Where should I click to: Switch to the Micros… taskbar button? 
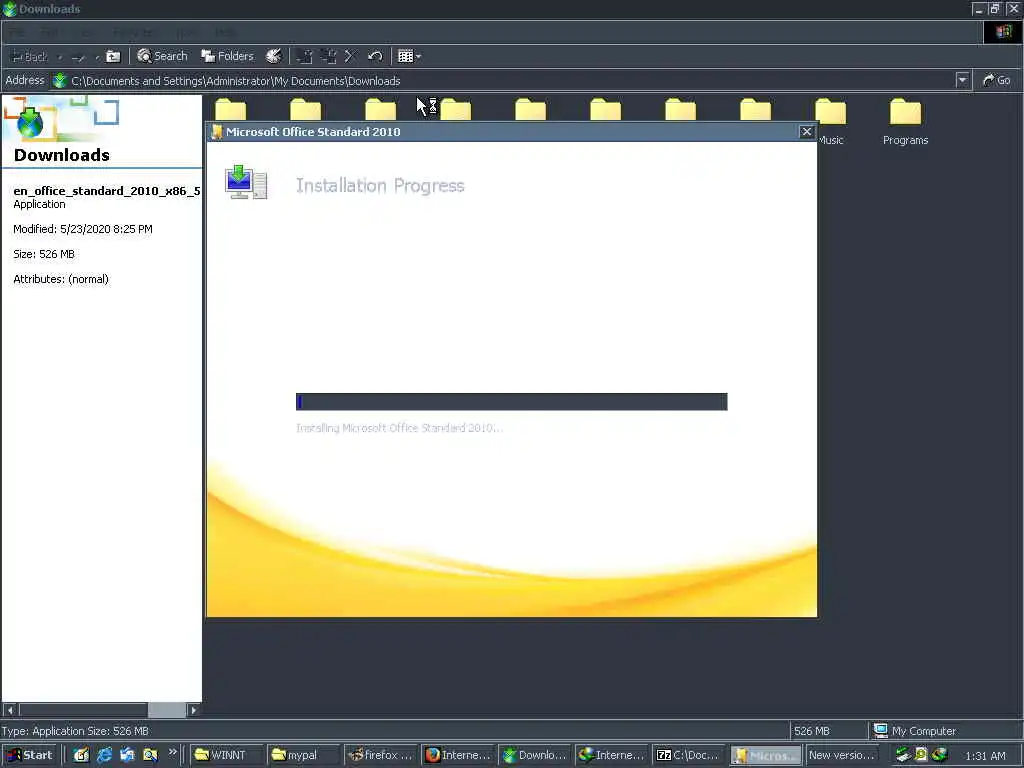click(766, 755)
